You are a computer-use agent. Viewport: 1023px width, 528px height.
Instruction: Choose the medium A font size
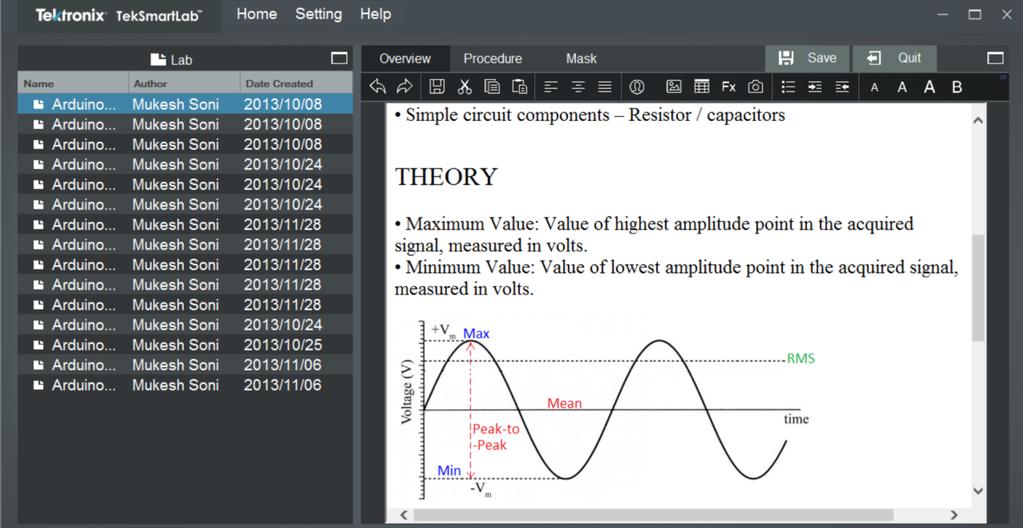tap(902, 87)
